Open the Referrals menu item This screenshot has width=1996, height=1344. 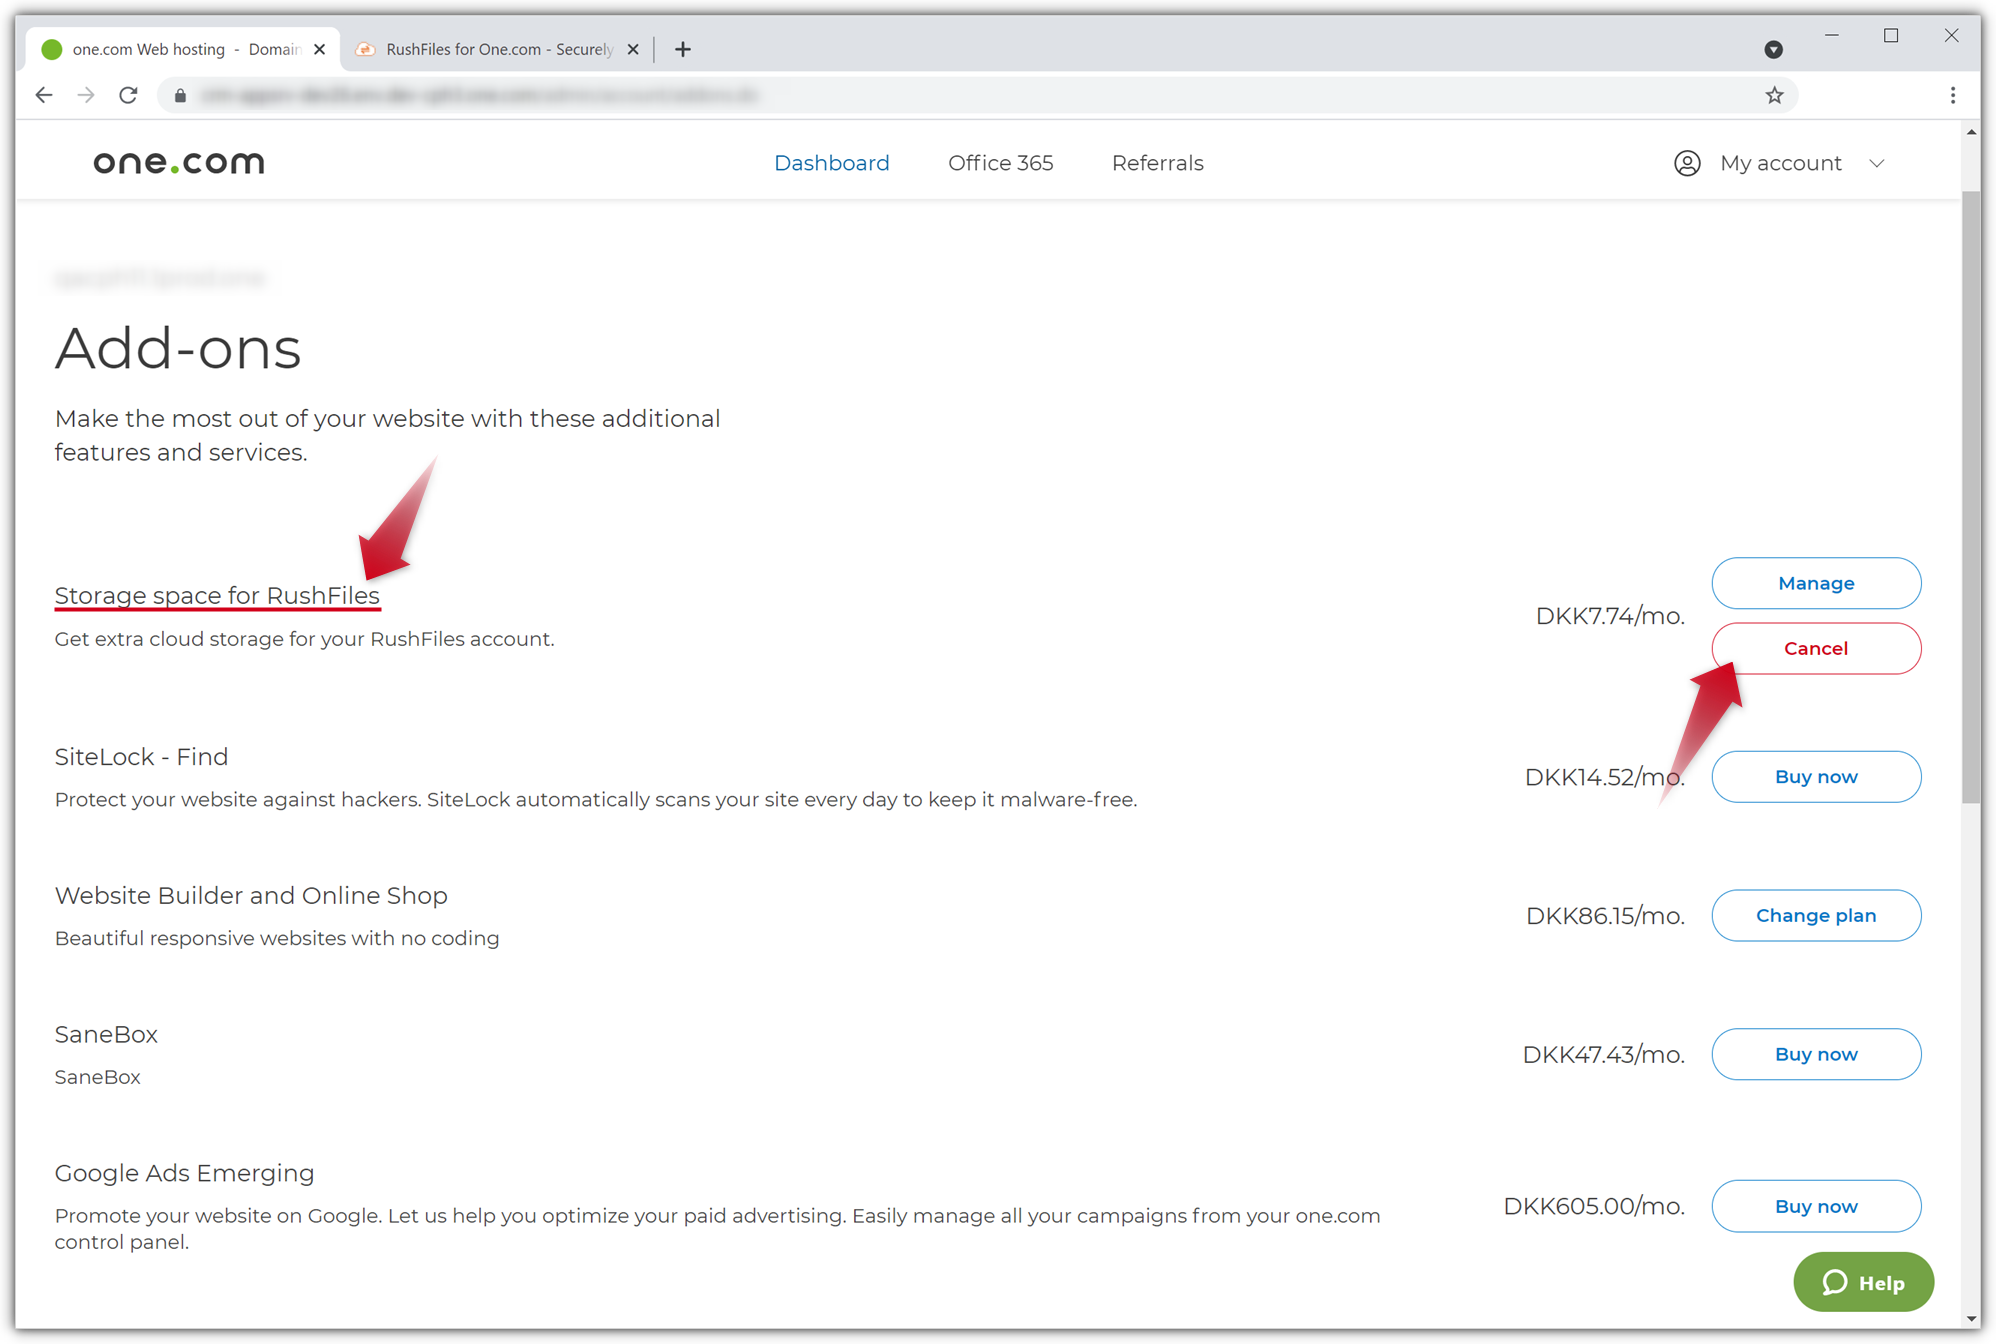[1157, 163]
